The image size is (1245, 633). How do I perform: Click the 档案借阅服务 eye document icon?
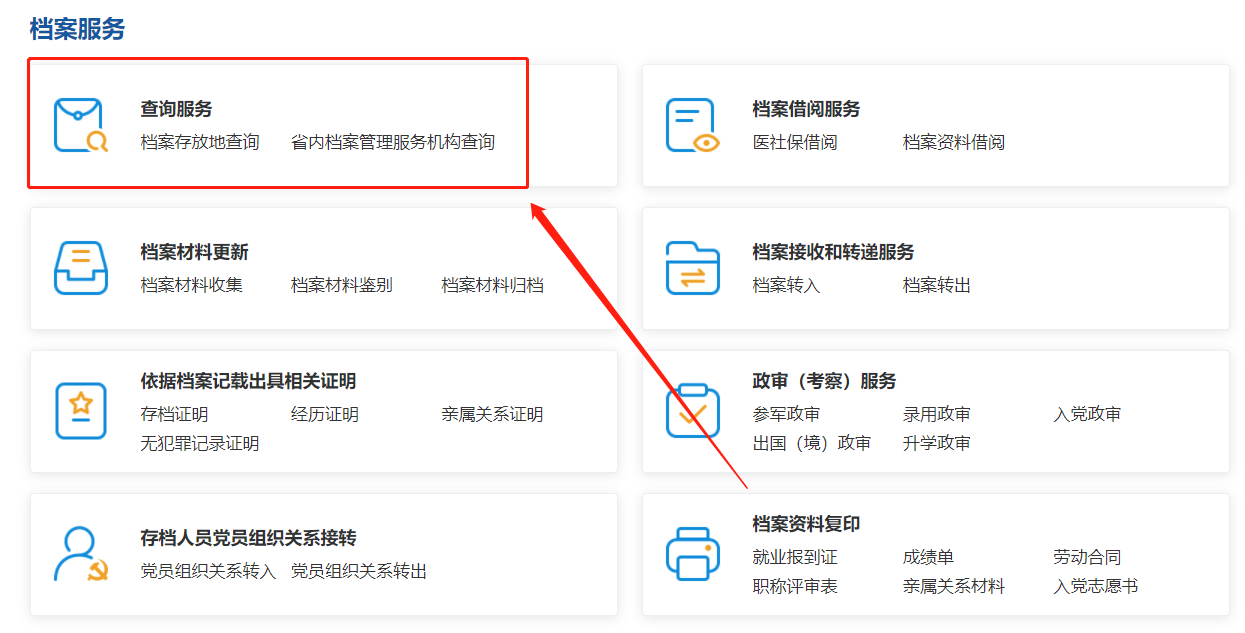[692, 125]
